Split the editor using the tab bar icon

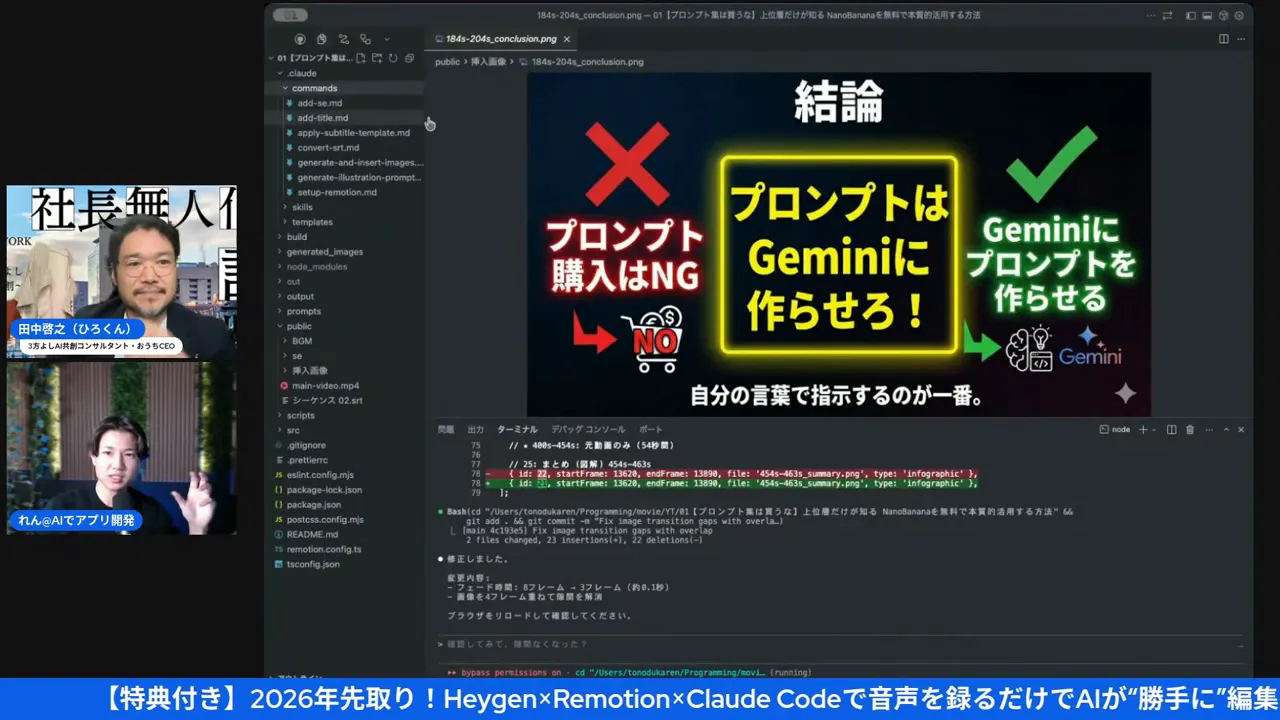pos(1223,38)
